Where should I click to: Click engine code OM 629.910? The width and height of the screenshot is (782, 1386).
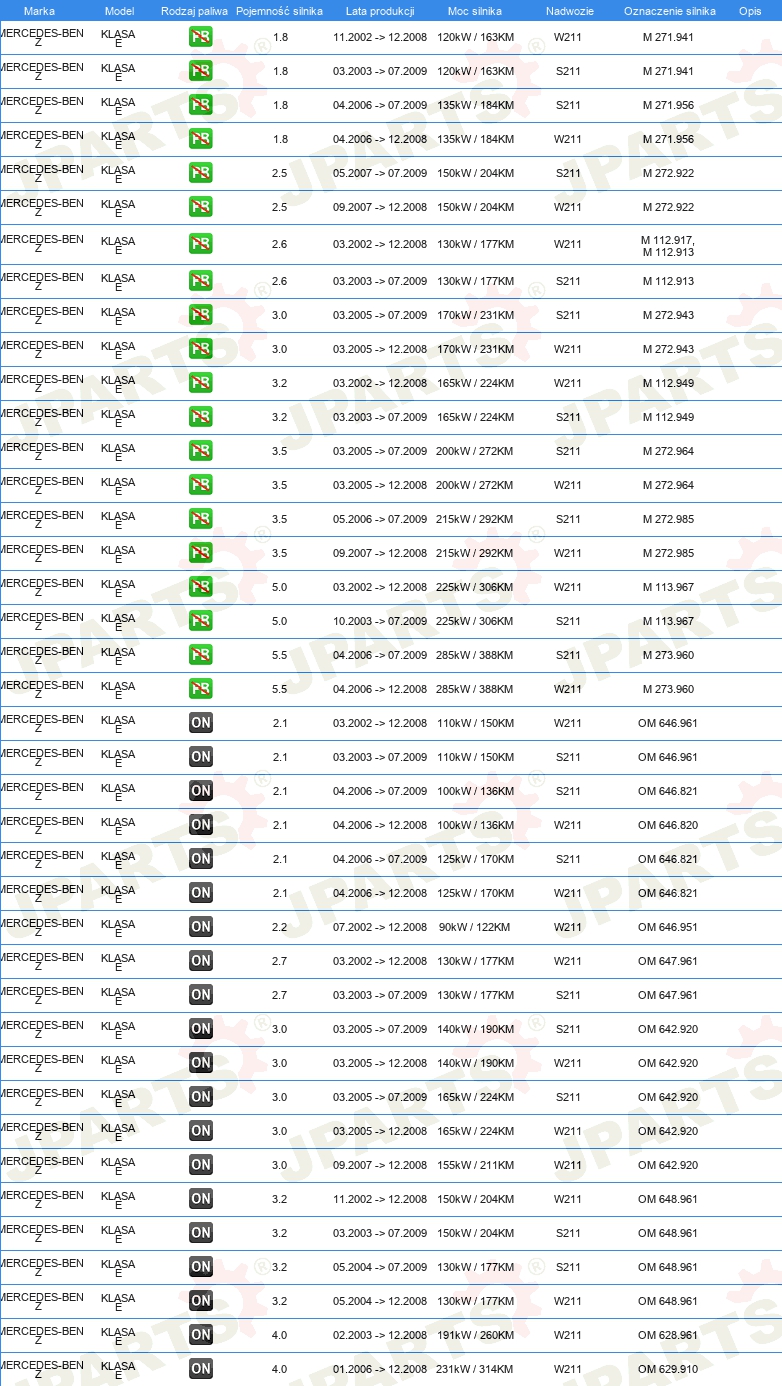[x=668, y=1370]
